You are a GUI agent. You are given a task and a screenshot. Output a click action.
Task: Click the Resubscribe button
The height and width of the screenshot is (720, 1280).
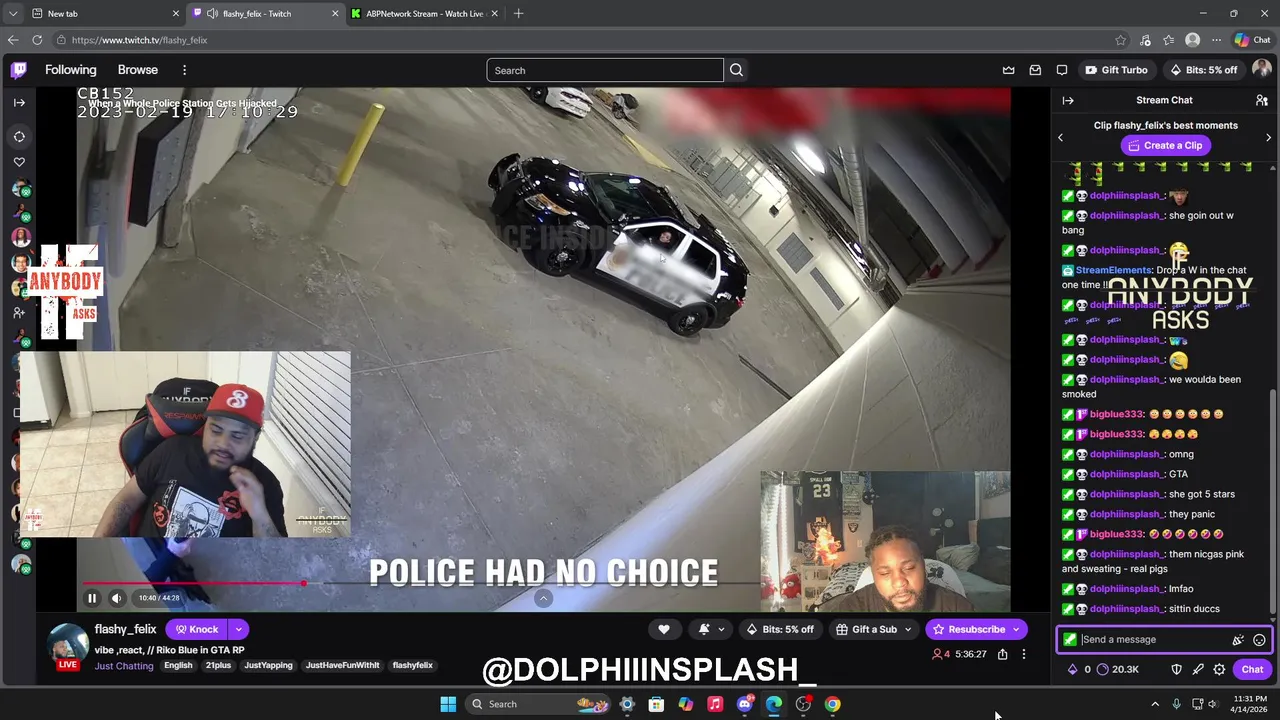(967, 629)
